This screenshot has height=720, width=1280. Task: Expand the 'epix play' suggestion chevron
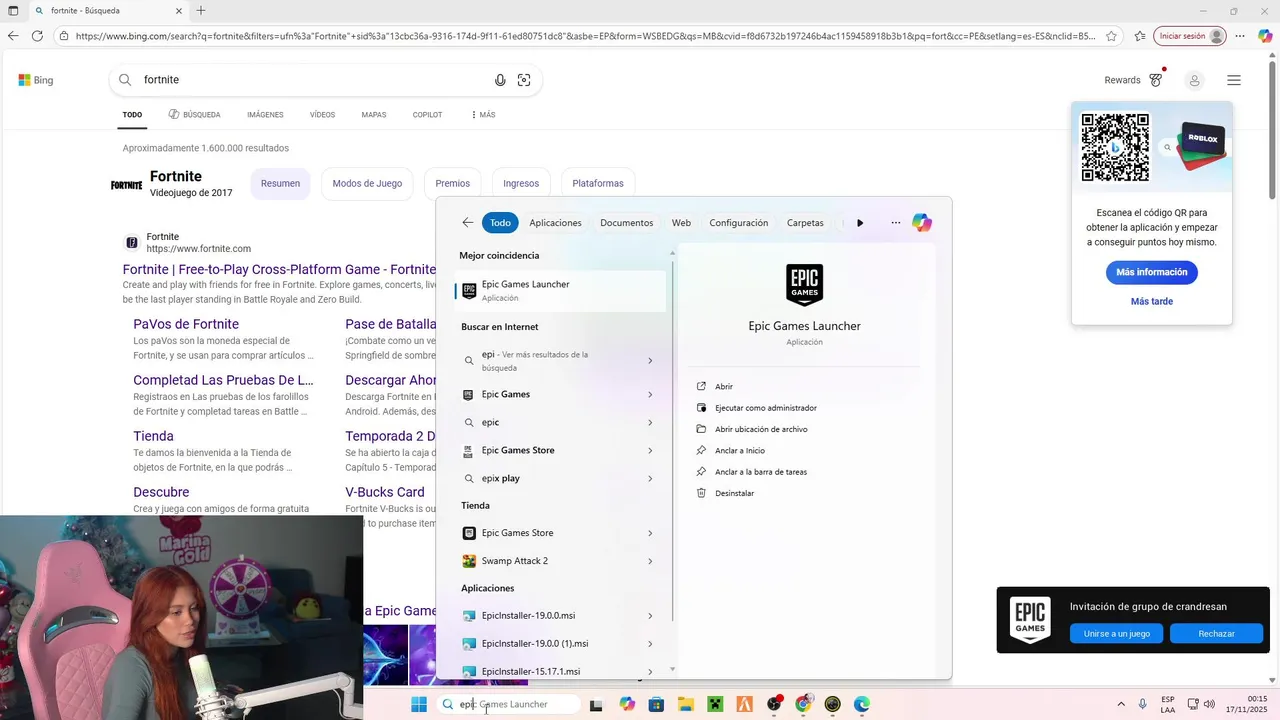(x=650, y=479)
